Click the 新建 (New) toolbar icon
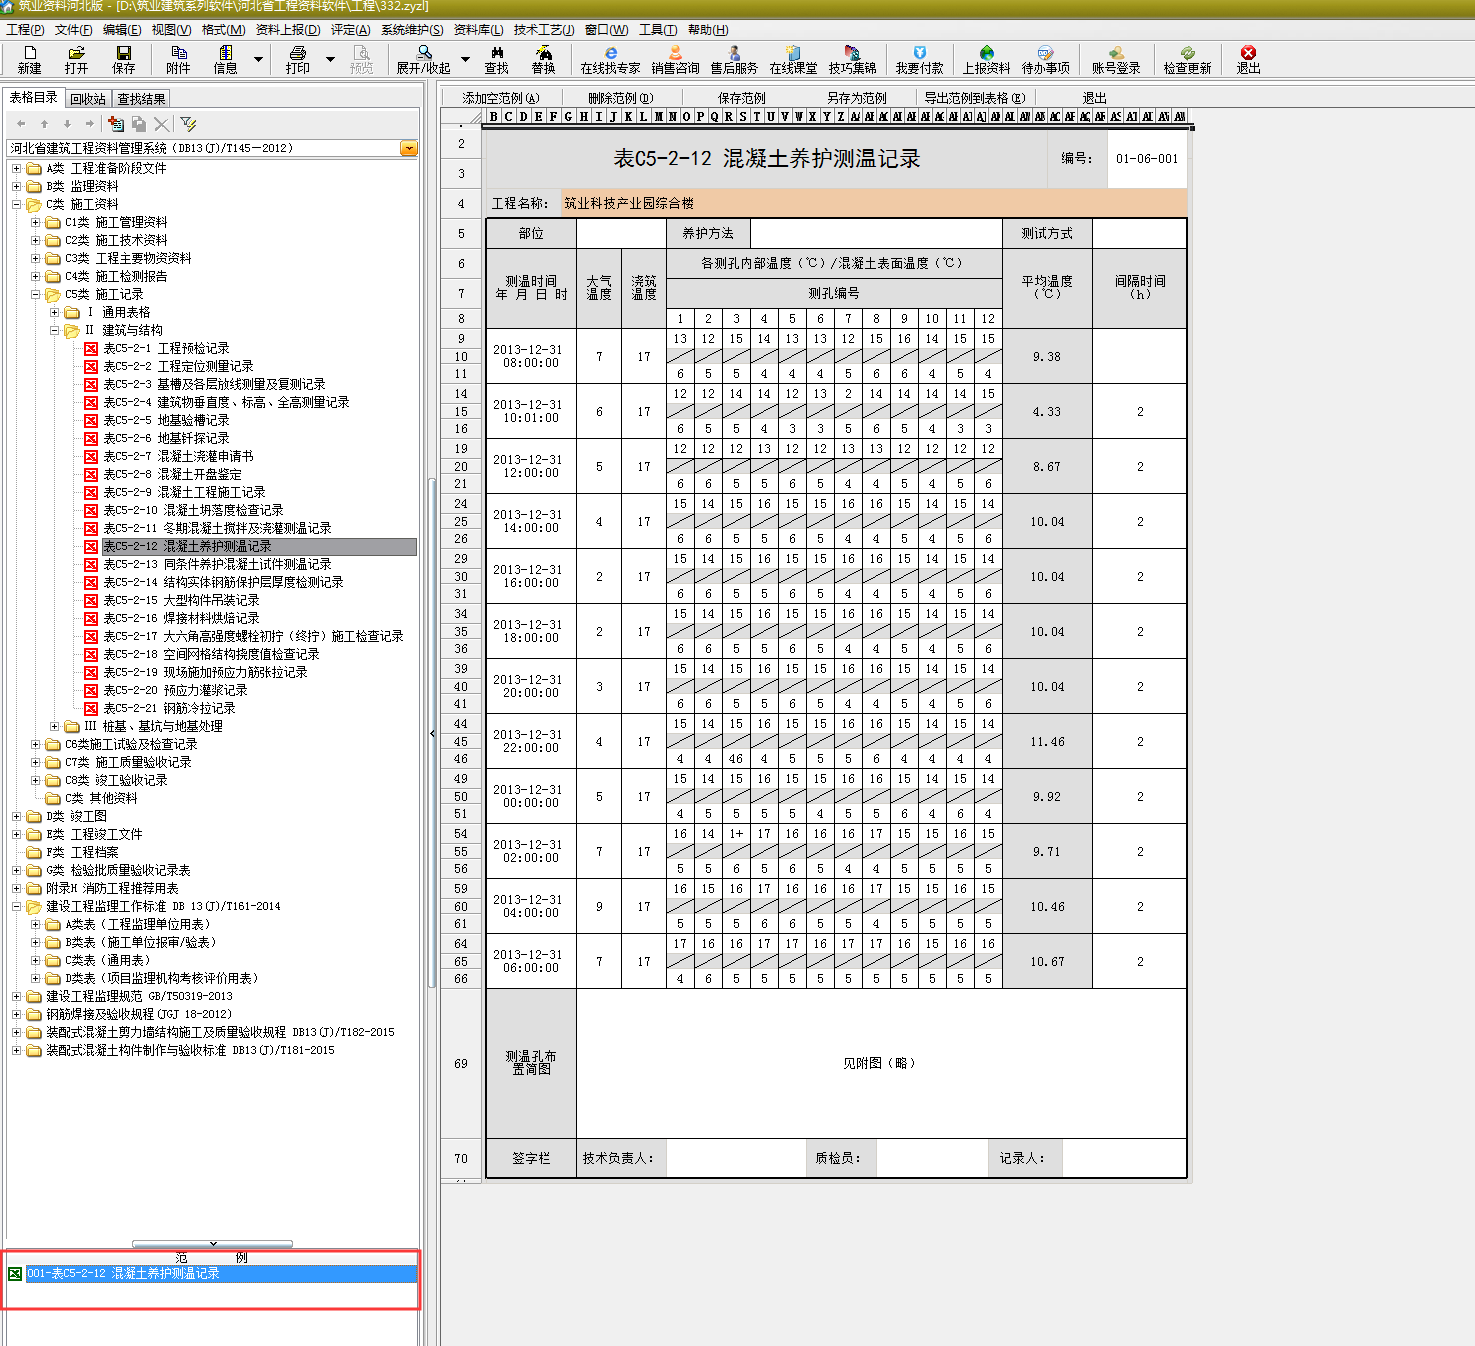Screen dimensions: 1475x1346 coord(29,60)
